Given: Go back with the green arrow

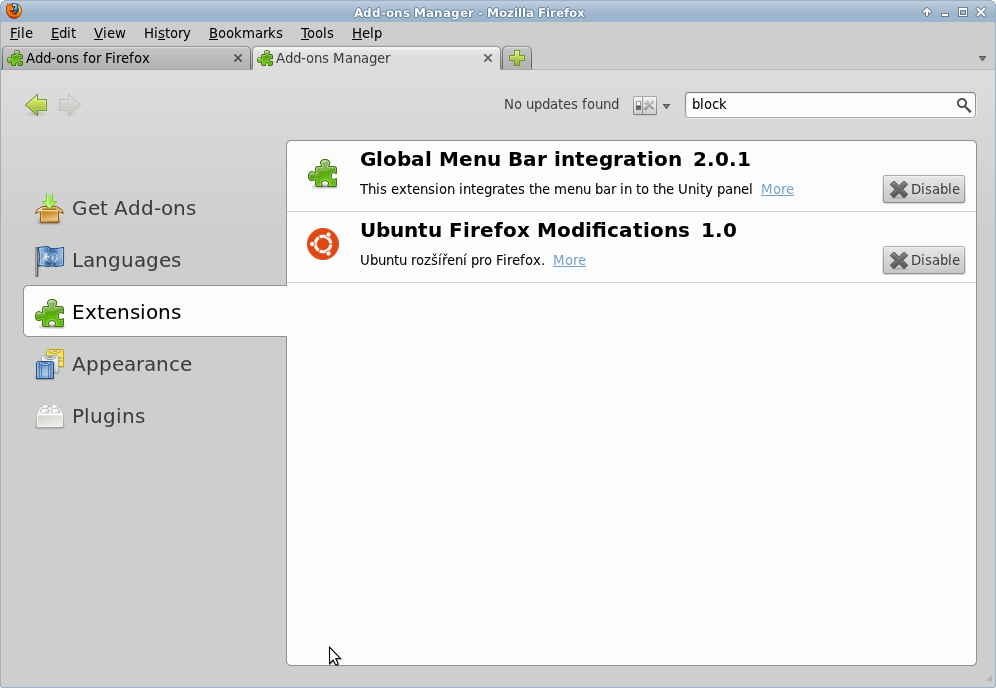Looking at the screenshot, I should pyautogui.click(x=36, y=105).
